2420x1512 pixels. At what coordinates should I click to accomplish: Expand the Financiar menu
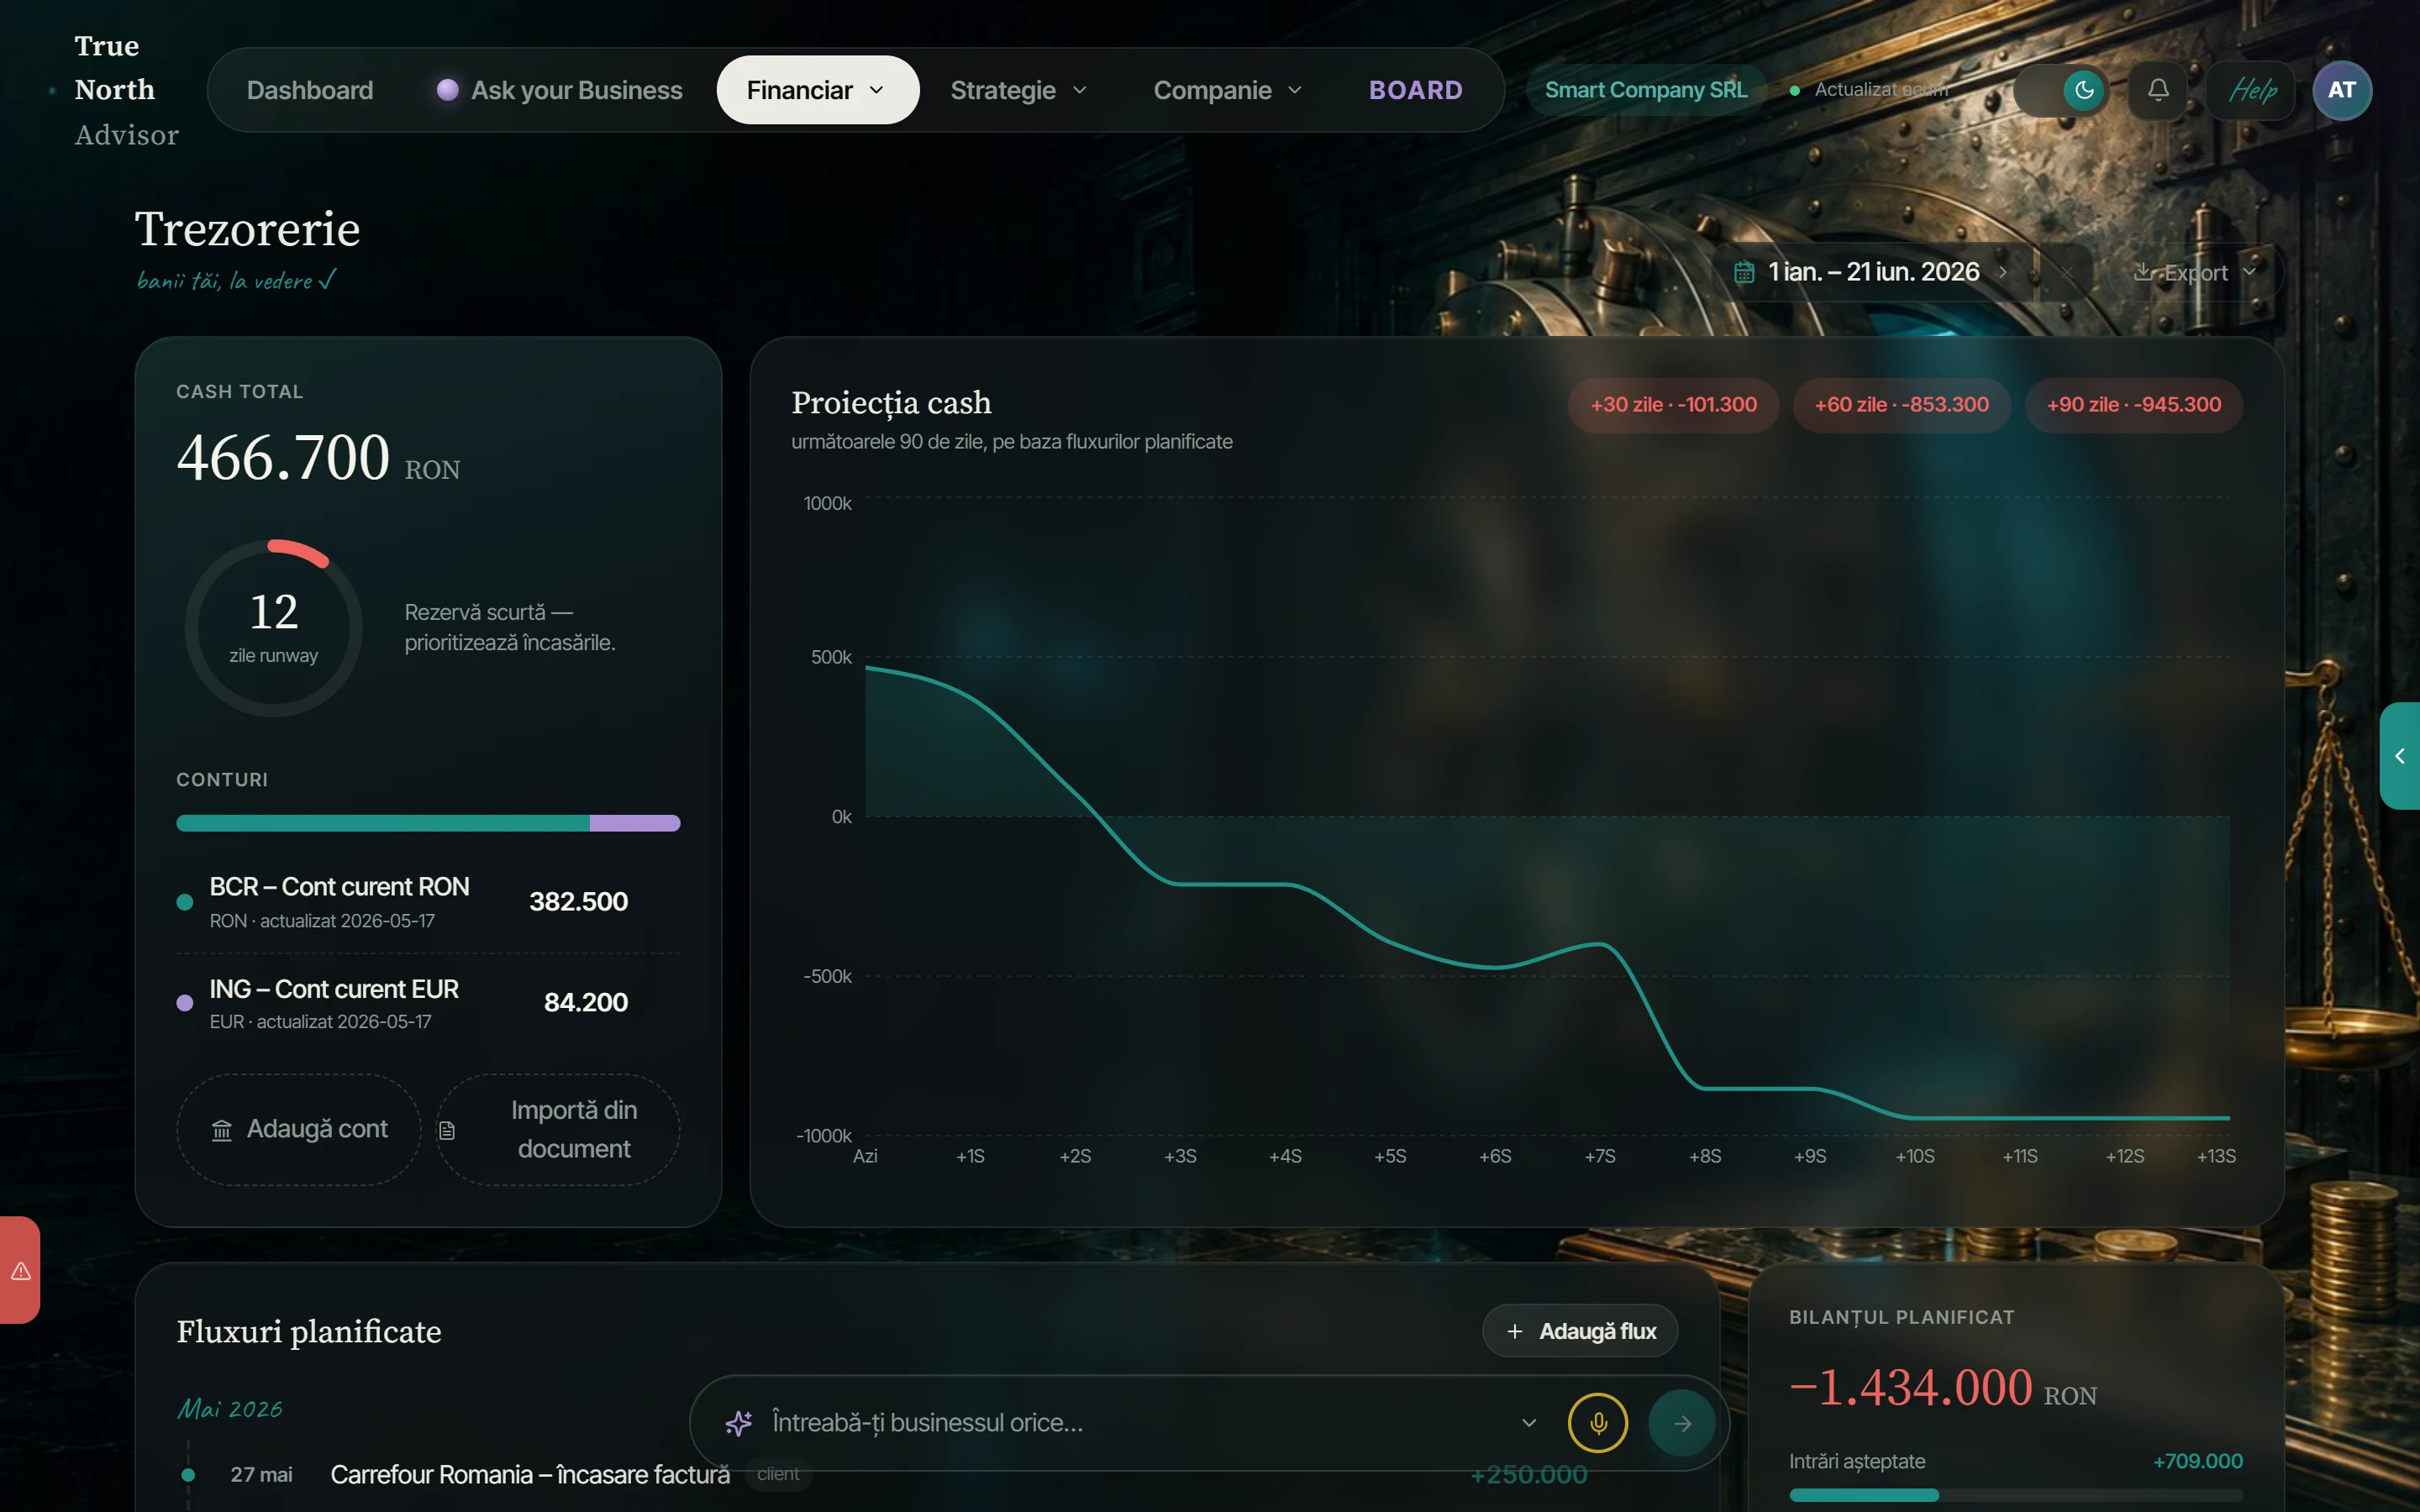817,90
